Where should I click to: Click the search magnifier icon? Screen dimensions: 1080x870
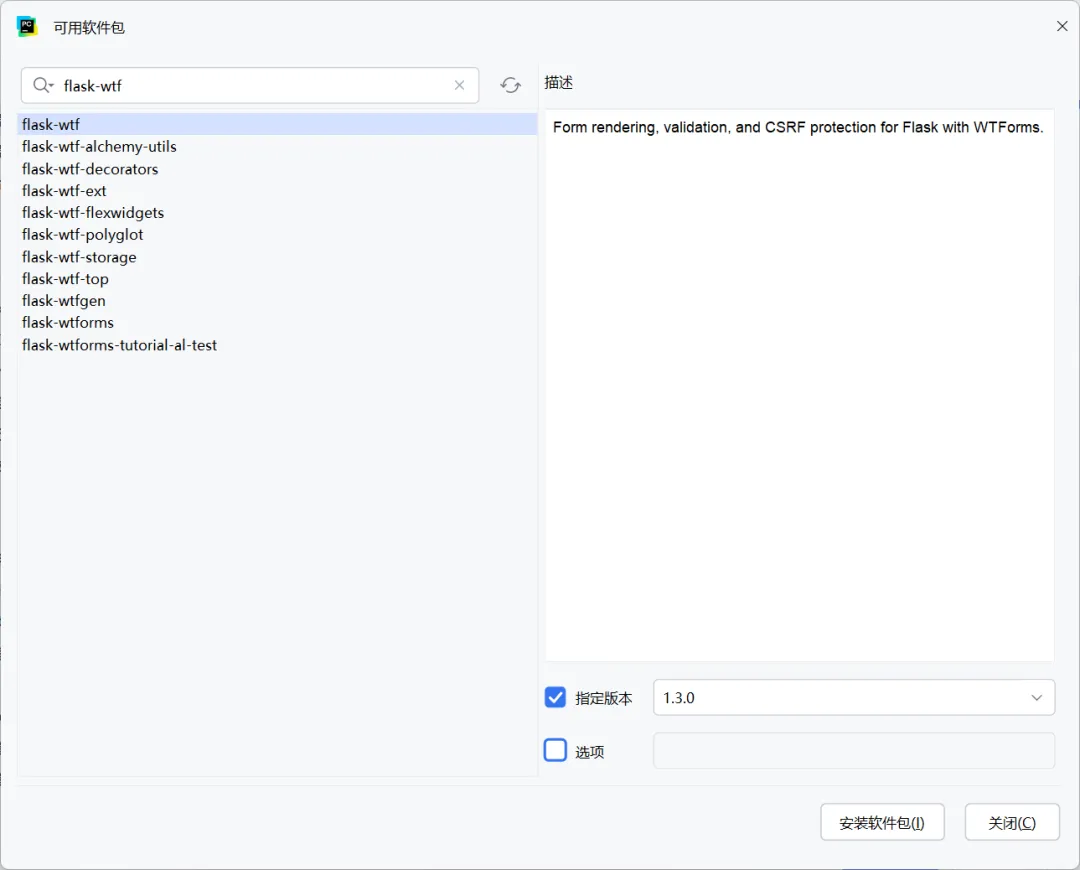point(43,85)
